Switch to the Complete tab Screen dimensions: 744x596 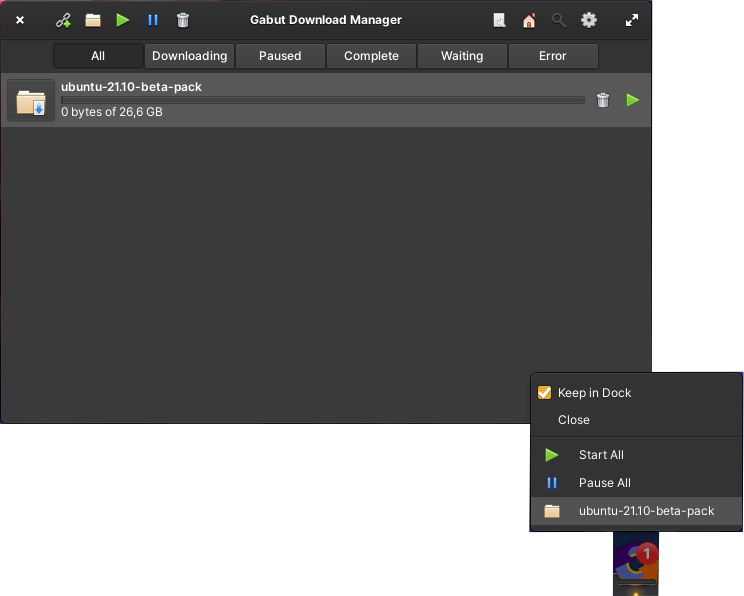[x=371, y=56]
